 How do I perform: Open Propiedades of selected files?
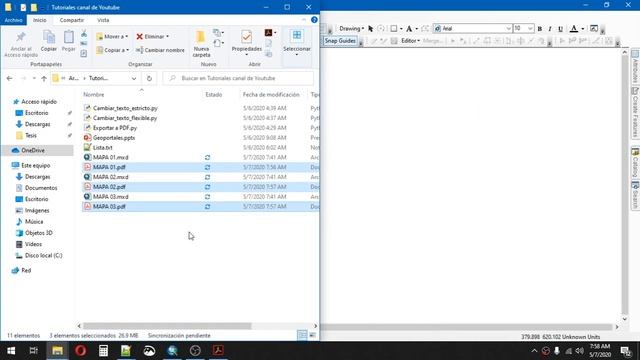click(247, 42)
